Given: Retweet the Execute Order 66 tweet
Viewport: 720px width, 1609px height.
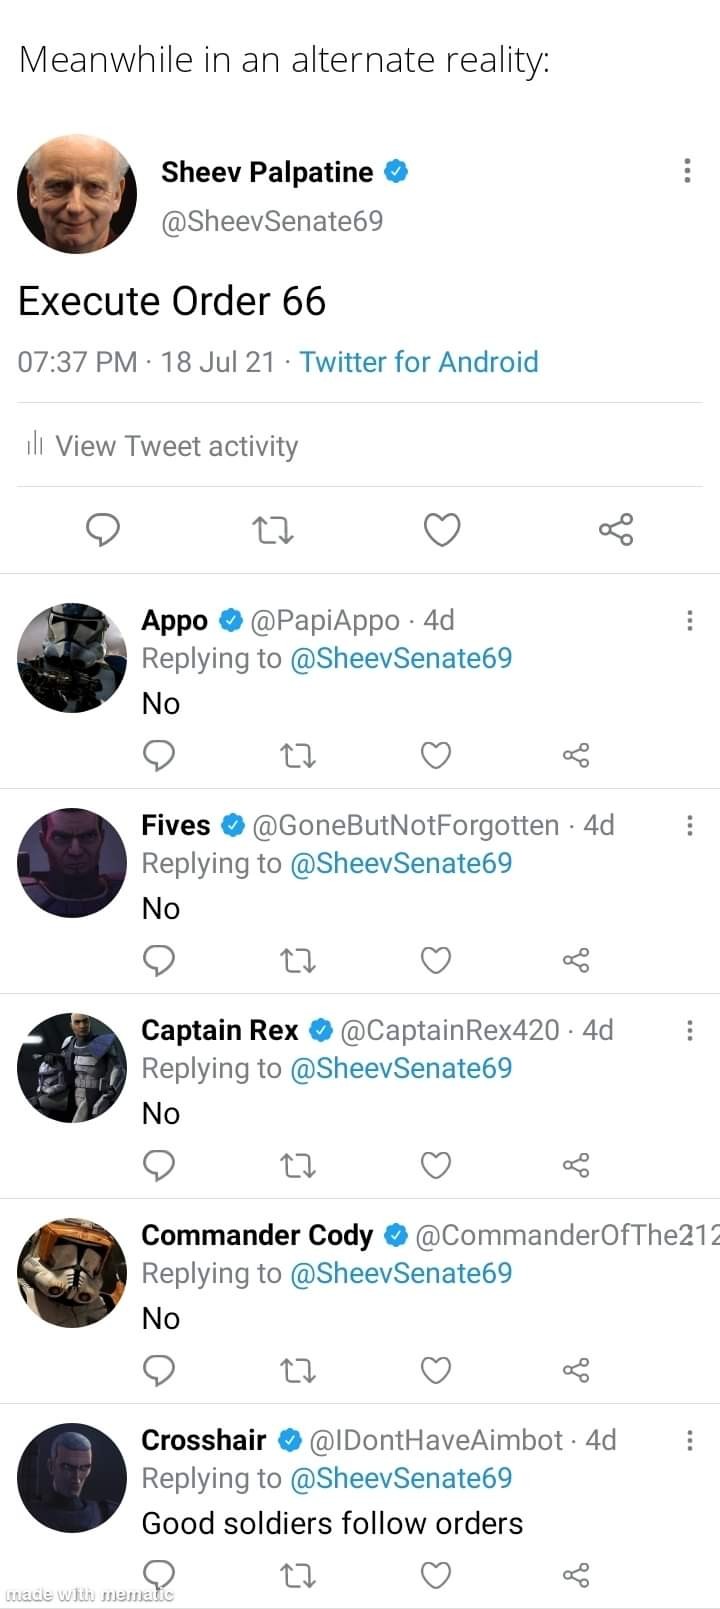Looking at the screenshot, I should tap(273, 529).
